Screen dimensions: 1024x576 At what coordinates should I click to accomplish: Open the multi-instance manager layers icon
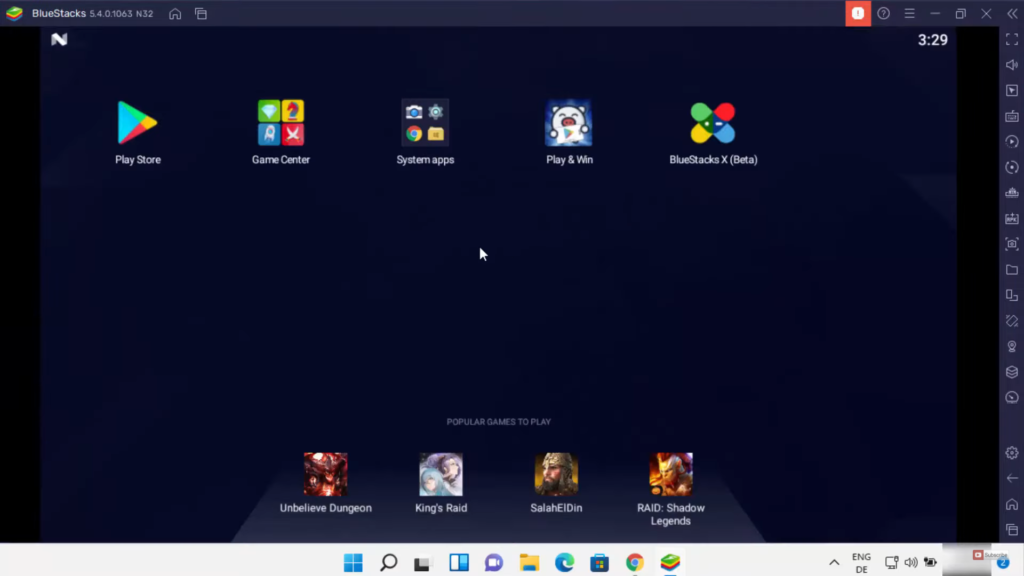1011,372
